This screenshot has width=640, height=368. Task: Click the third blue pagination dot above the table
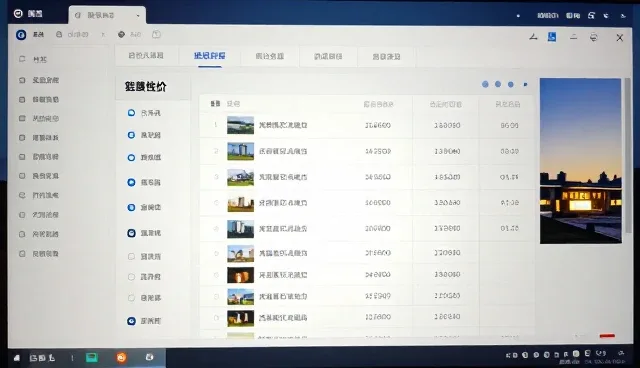[x=511, y=84]
